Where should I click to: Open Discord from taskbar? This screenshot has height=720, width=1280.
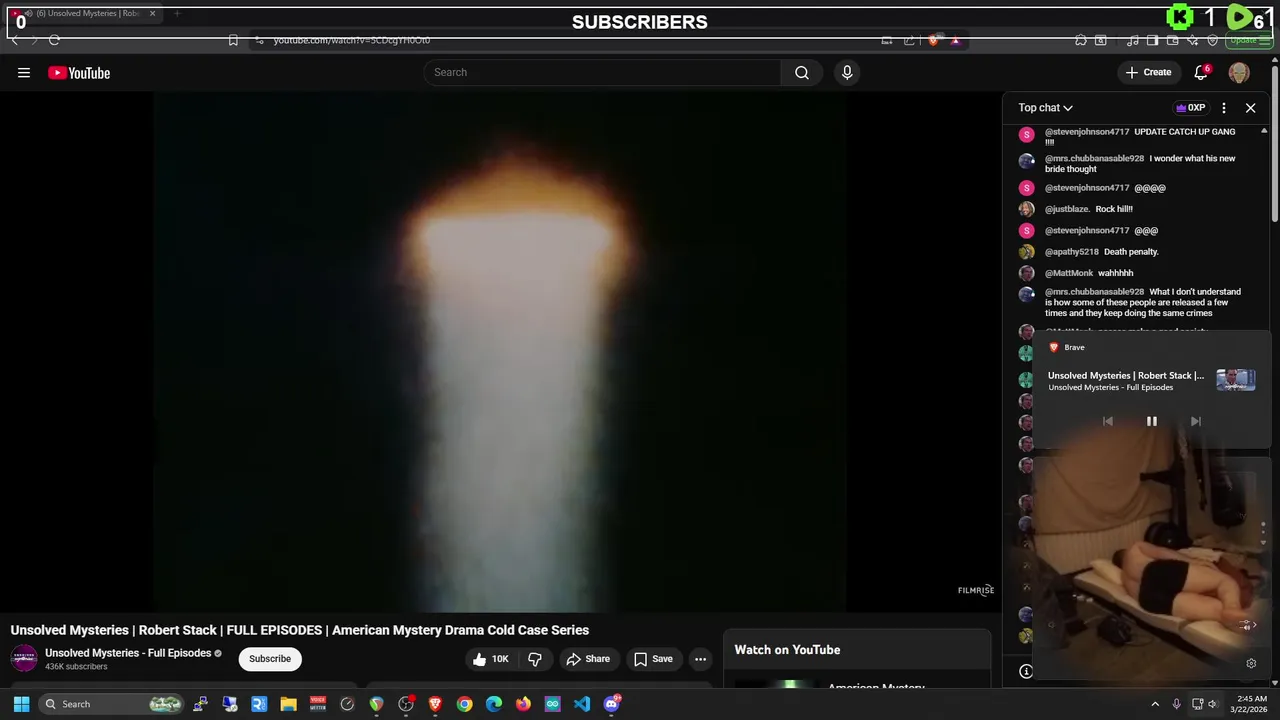click(612, 704)
